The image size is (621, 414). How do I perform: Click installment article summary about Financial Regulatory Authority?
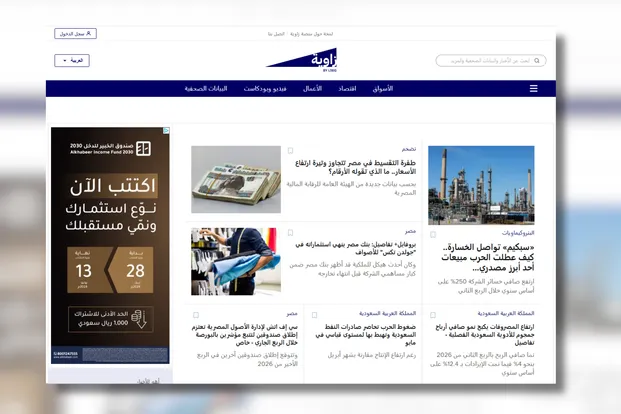[351, 188]
